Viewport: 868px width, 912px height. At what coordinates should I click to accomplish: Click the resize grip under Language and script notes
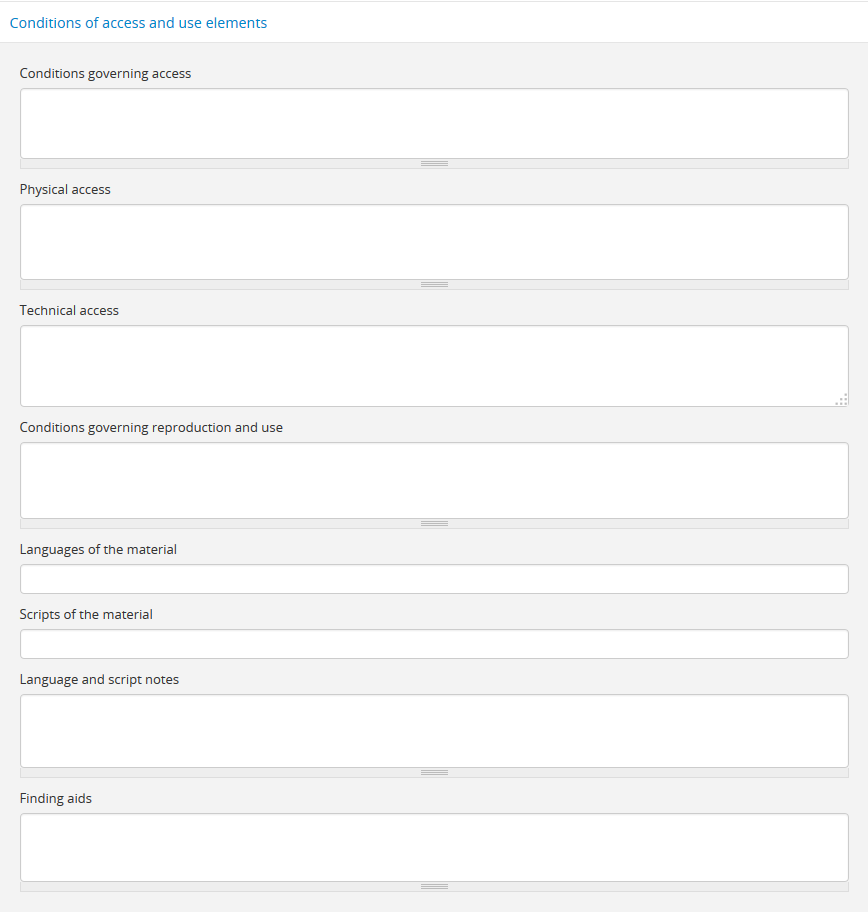[x=434, y=772]
